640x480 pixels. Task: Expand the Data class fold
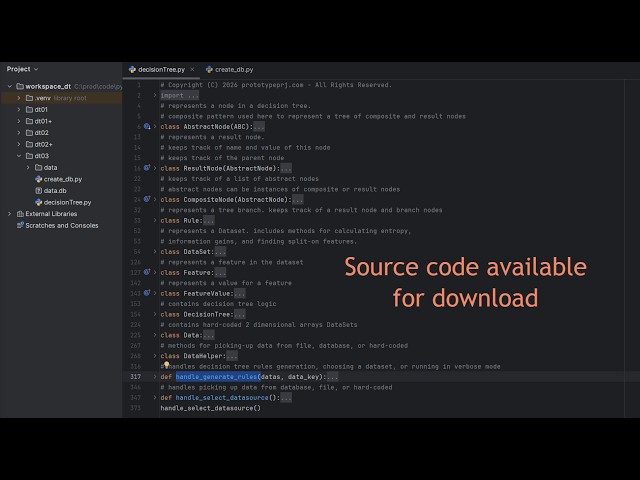(155, 335)
